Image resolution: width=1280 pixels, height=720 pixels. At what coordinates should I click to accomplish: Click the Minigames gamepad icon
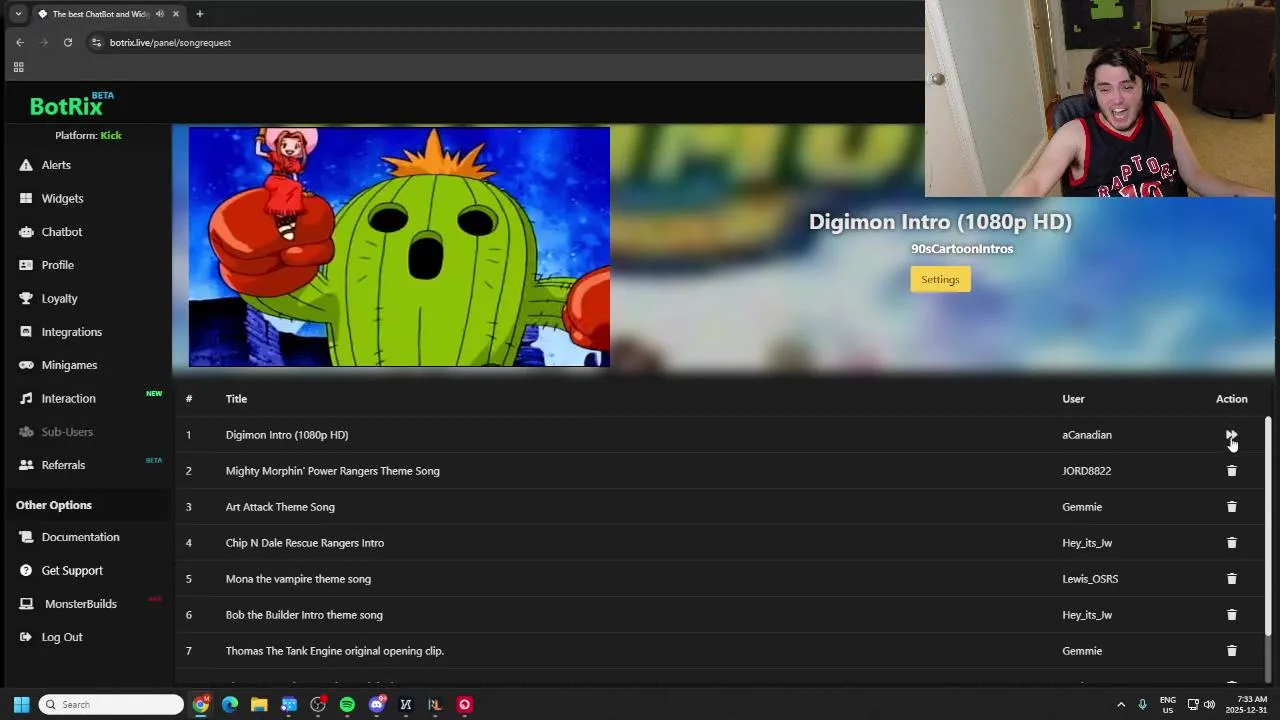point(26,365)
